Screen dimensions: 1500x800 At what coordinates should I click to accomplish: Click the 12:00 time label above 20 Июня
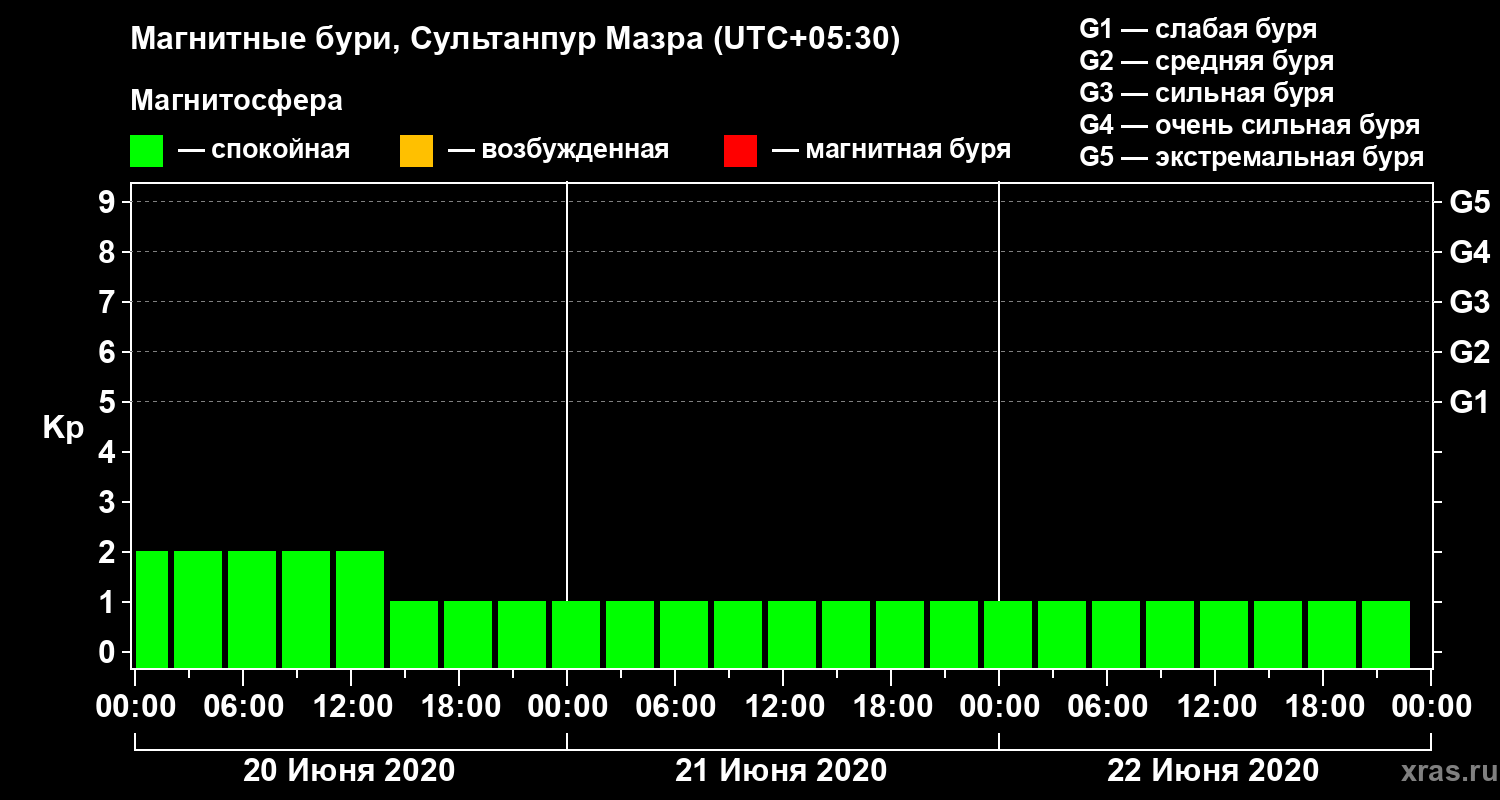tap(352, 707)
